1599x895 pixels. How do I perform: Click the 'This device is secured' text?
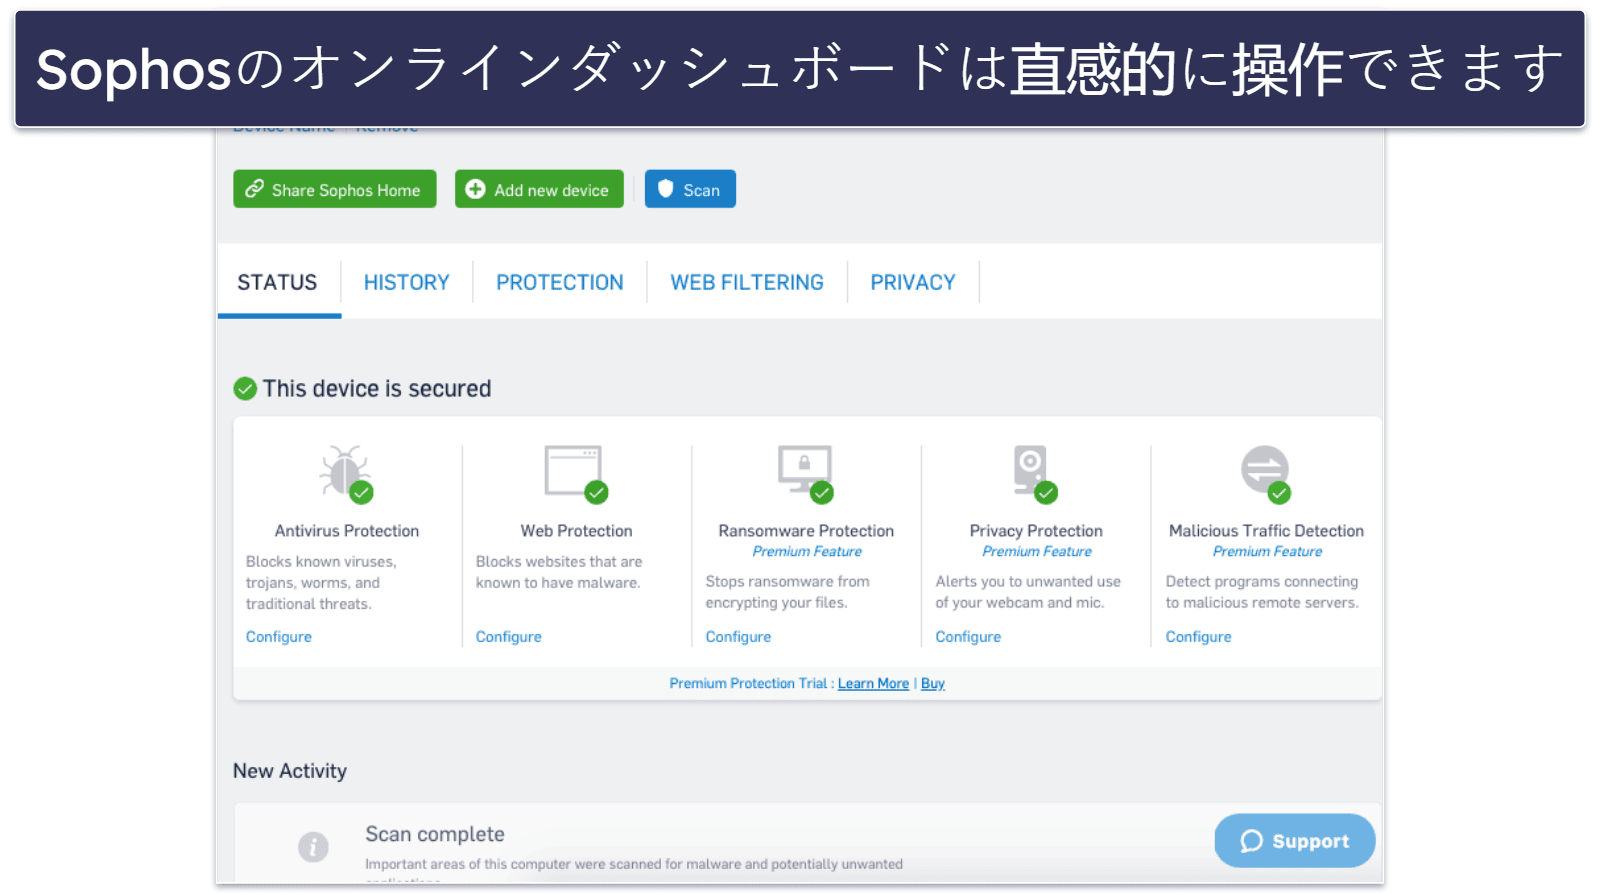tap(377, 389)
